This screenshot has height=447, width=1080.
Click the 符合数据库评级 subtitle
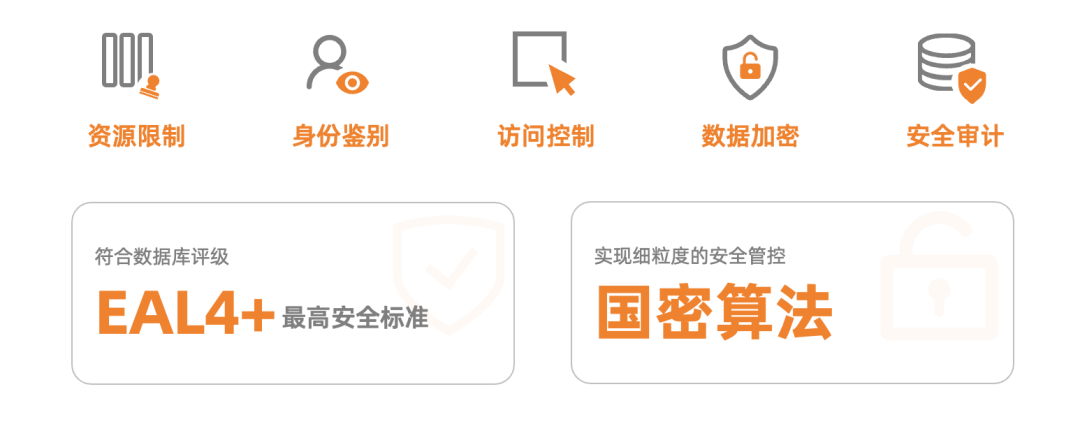tap(162, 258)
